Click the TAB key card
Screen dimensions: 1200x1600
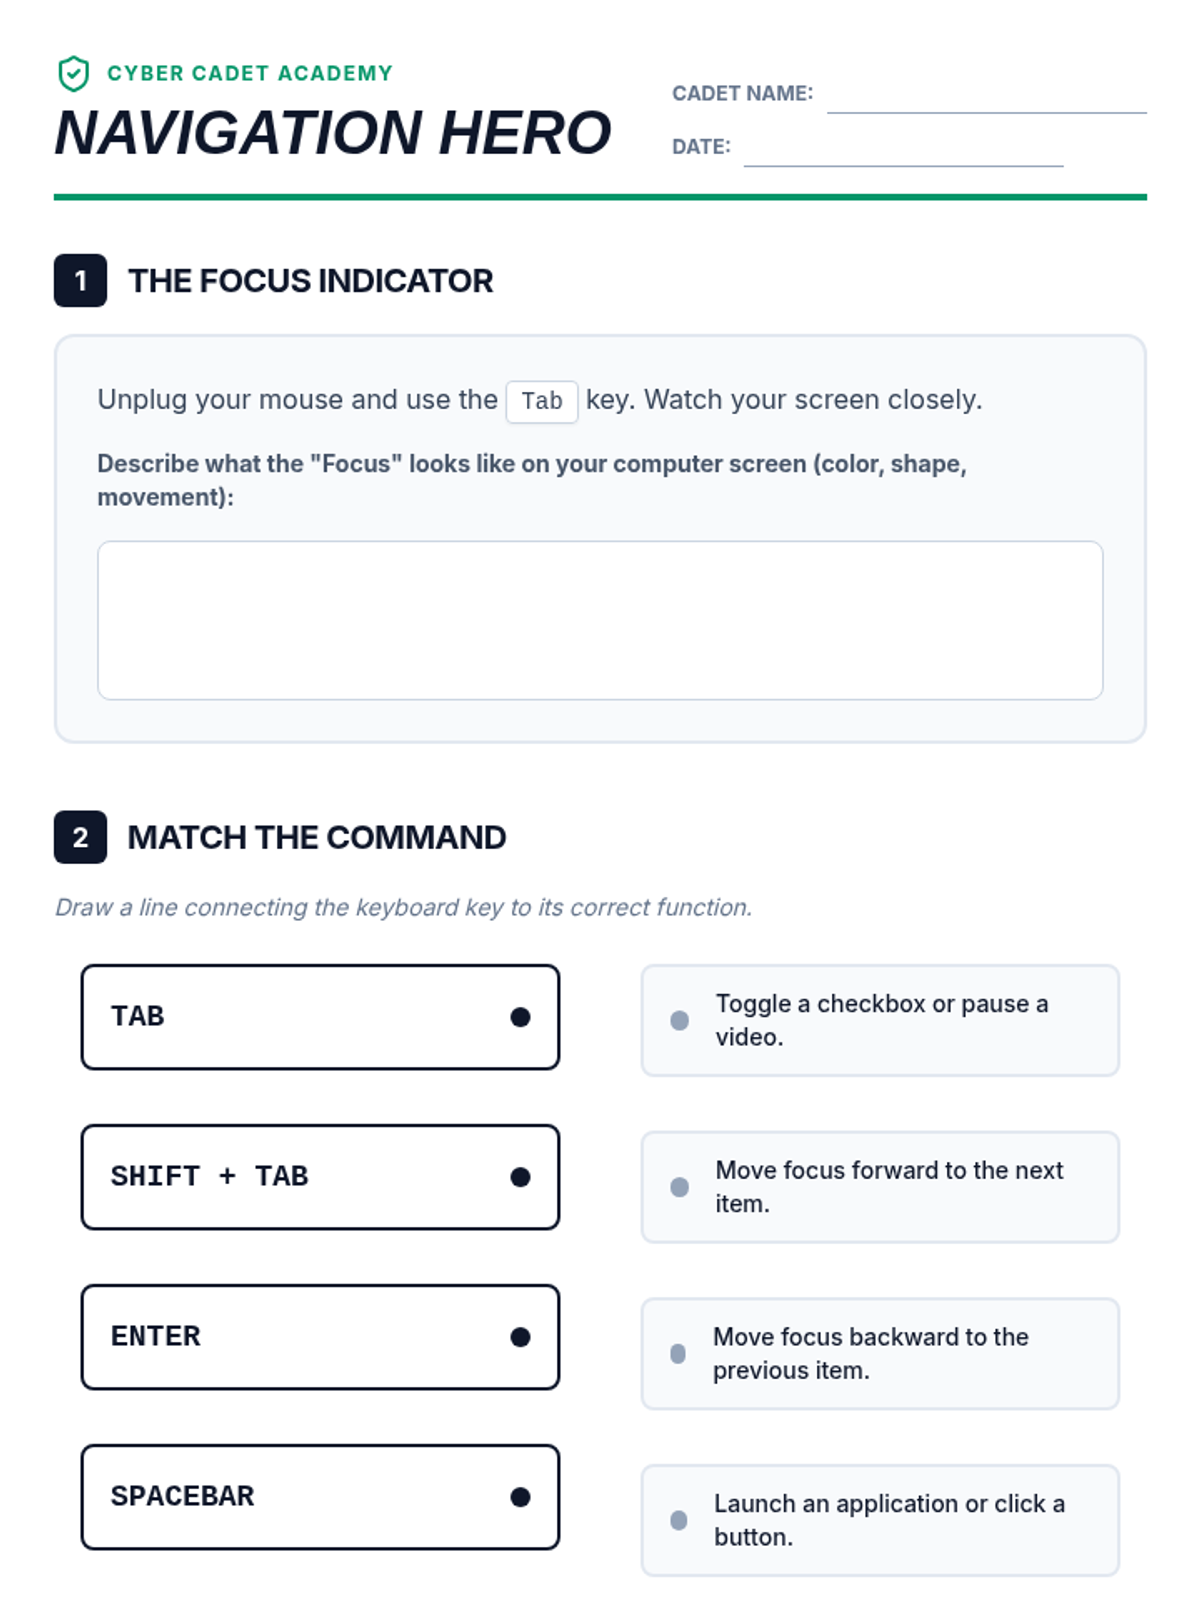(320, 1017)
